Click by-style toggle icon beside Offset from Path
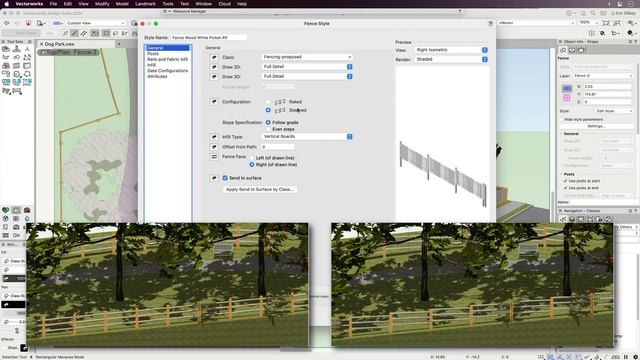Screen dimensions: 640x360 pos(214,147)
